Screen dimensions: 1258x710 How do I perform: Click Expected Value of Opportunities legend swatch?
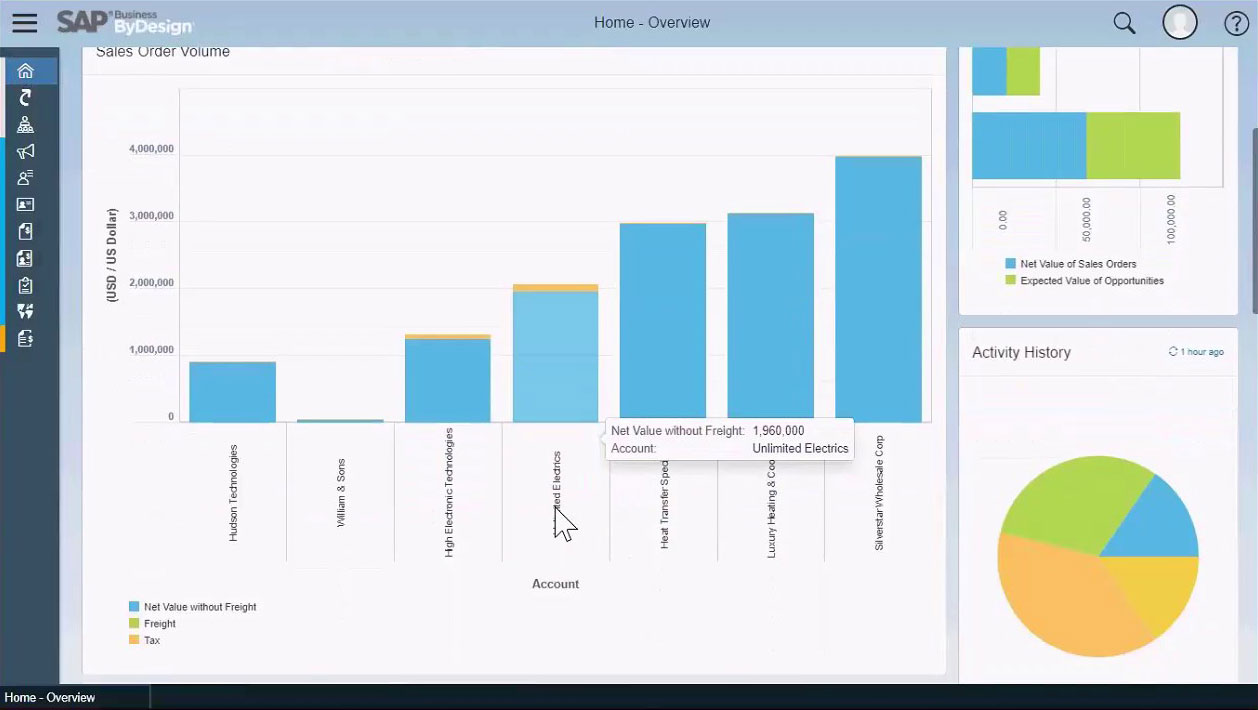click(1011, 281)
